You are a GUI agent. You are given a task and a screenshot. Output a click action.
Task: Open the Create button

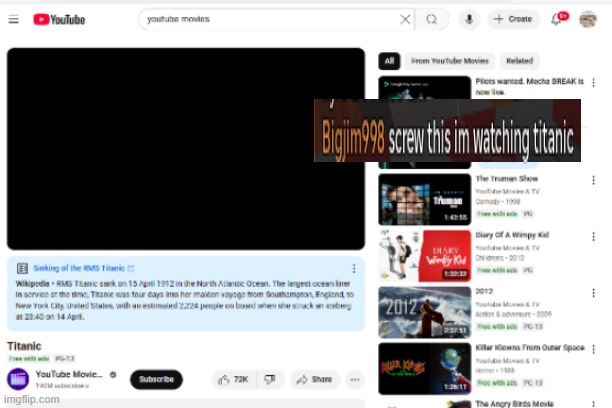pyautogui.click(x=513, y=19)
